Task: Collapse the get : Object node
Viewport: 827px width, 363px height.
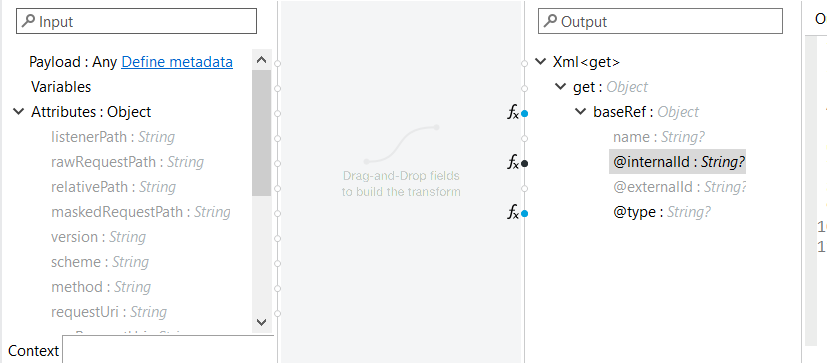Action: [x=560, y=86]
